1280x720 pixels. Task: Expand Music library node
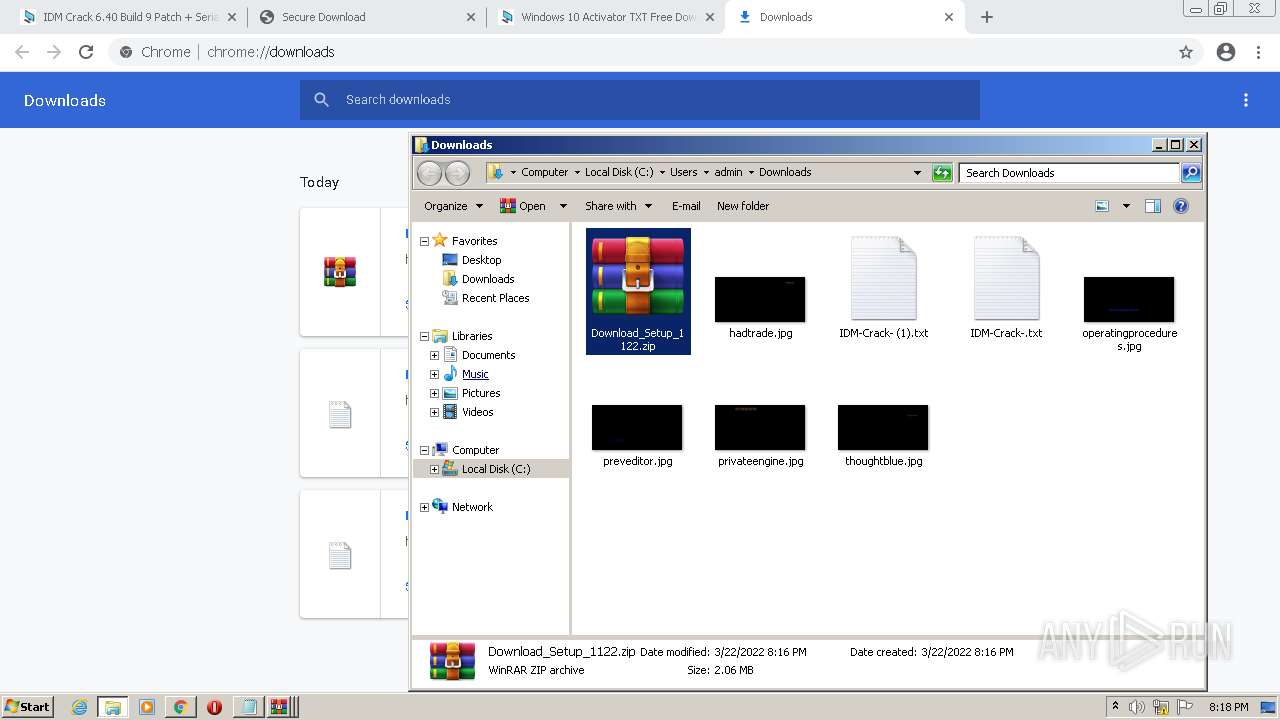[434, 374]
